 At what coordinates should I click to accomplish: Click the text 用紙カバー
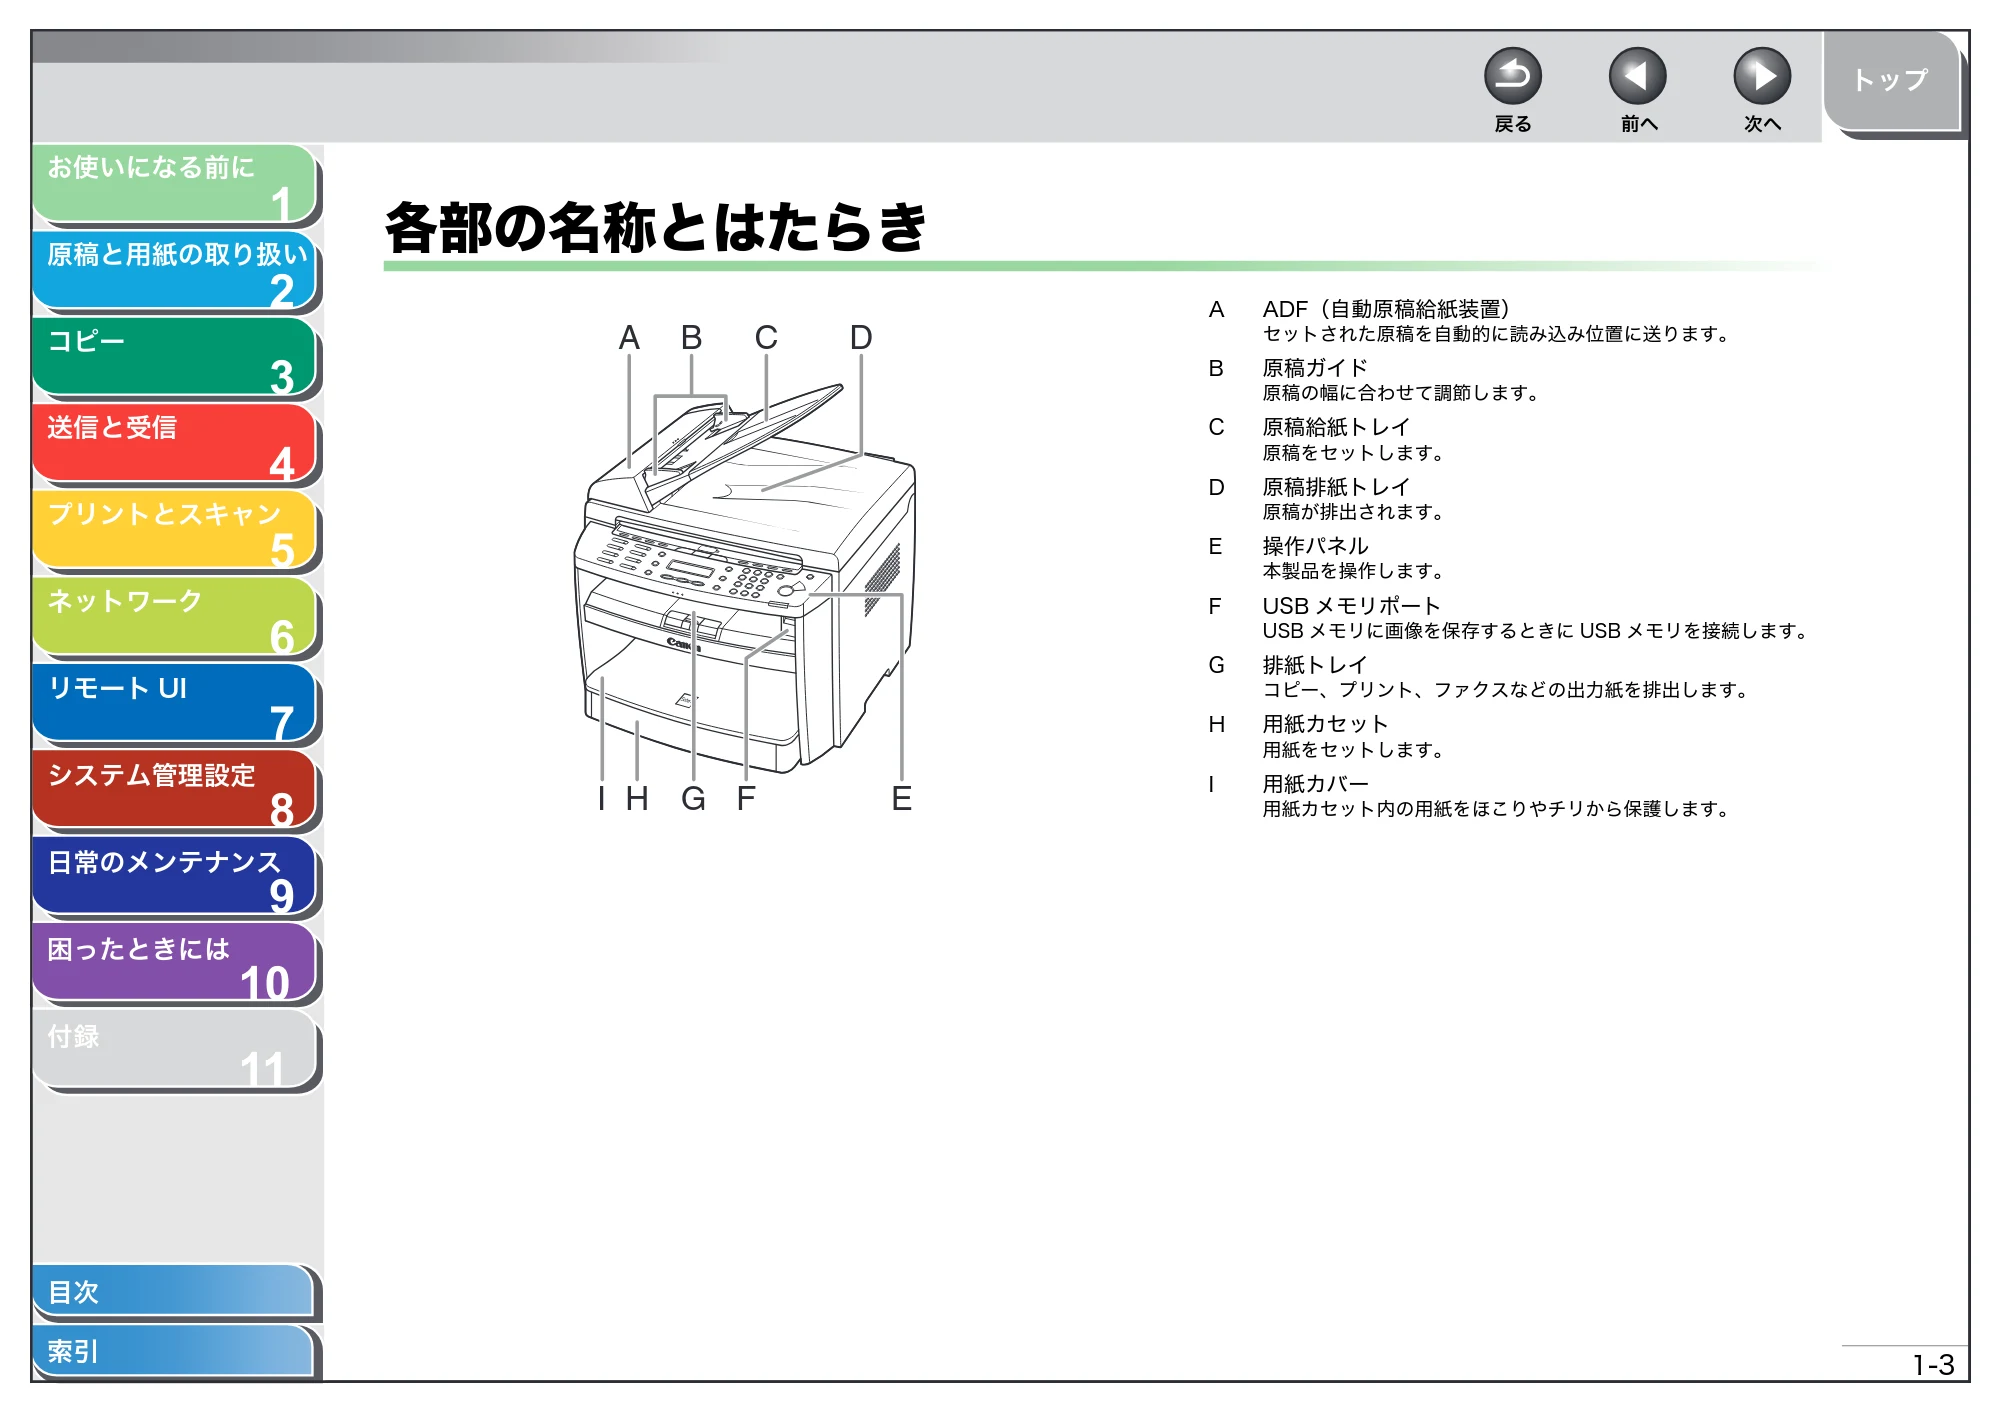tap(1314, 784)
